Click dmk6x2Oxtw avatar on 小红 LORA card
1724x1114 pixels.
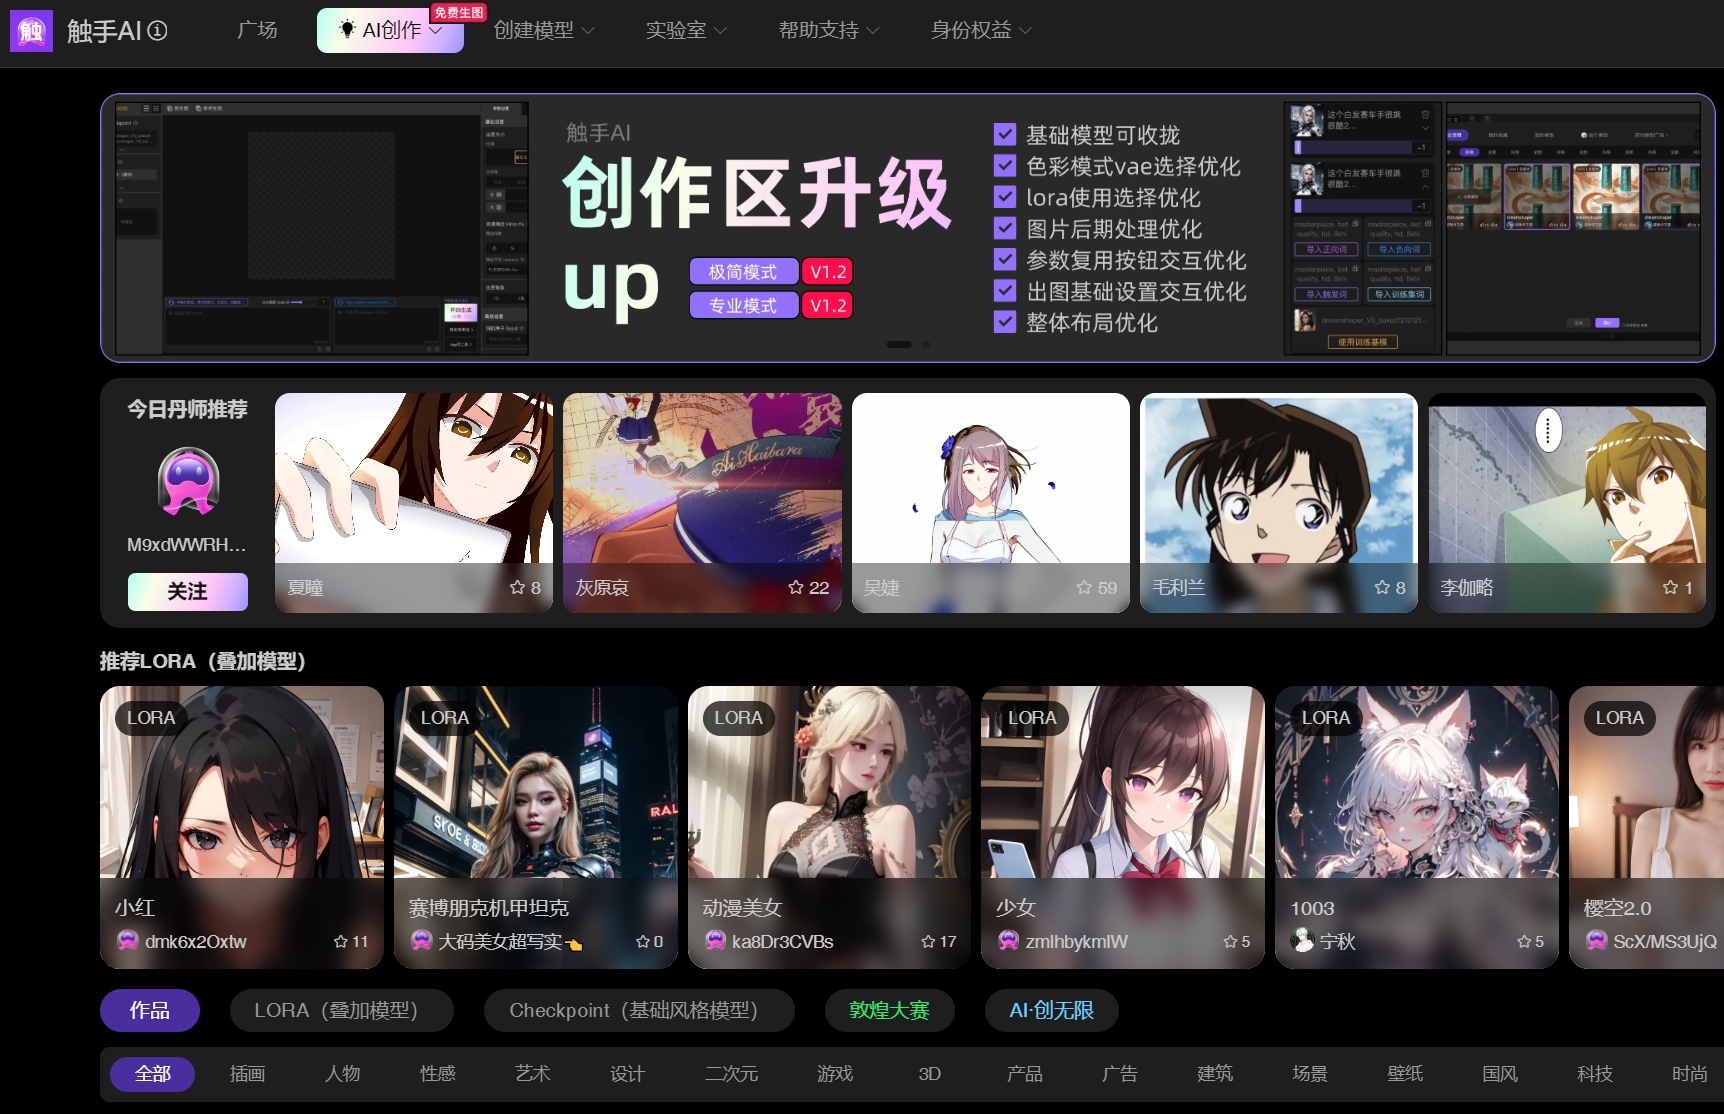[x=127, y=941]
